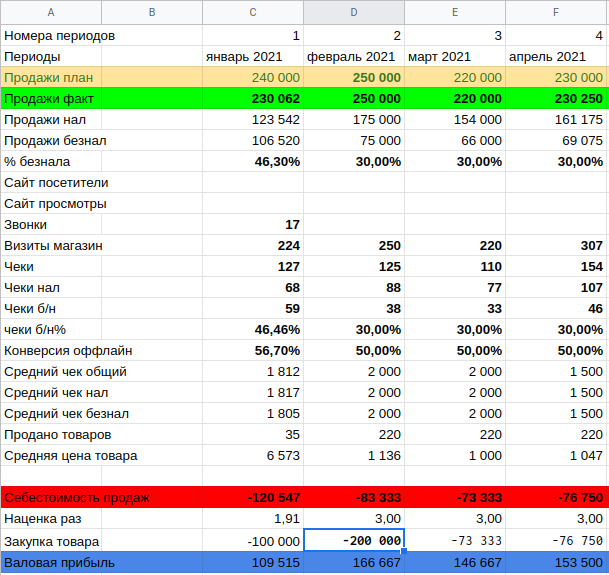The width and height of the screenshot is (609, 575).
Task: Click the 'Периоды' label cell
Action: click(x=32, y=57)
